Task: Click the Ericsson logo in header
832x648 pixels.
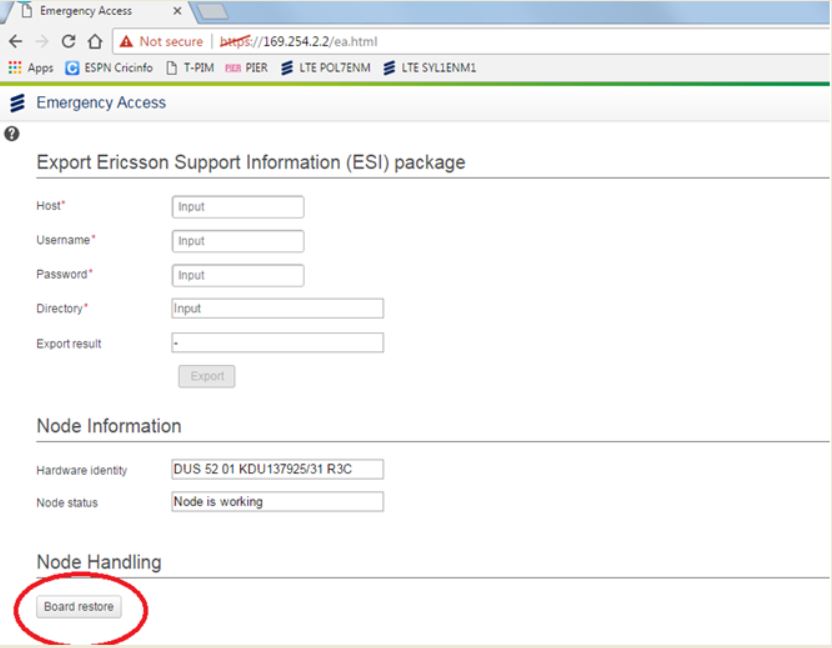Action: pyautogui.click(x=16, y=103)
